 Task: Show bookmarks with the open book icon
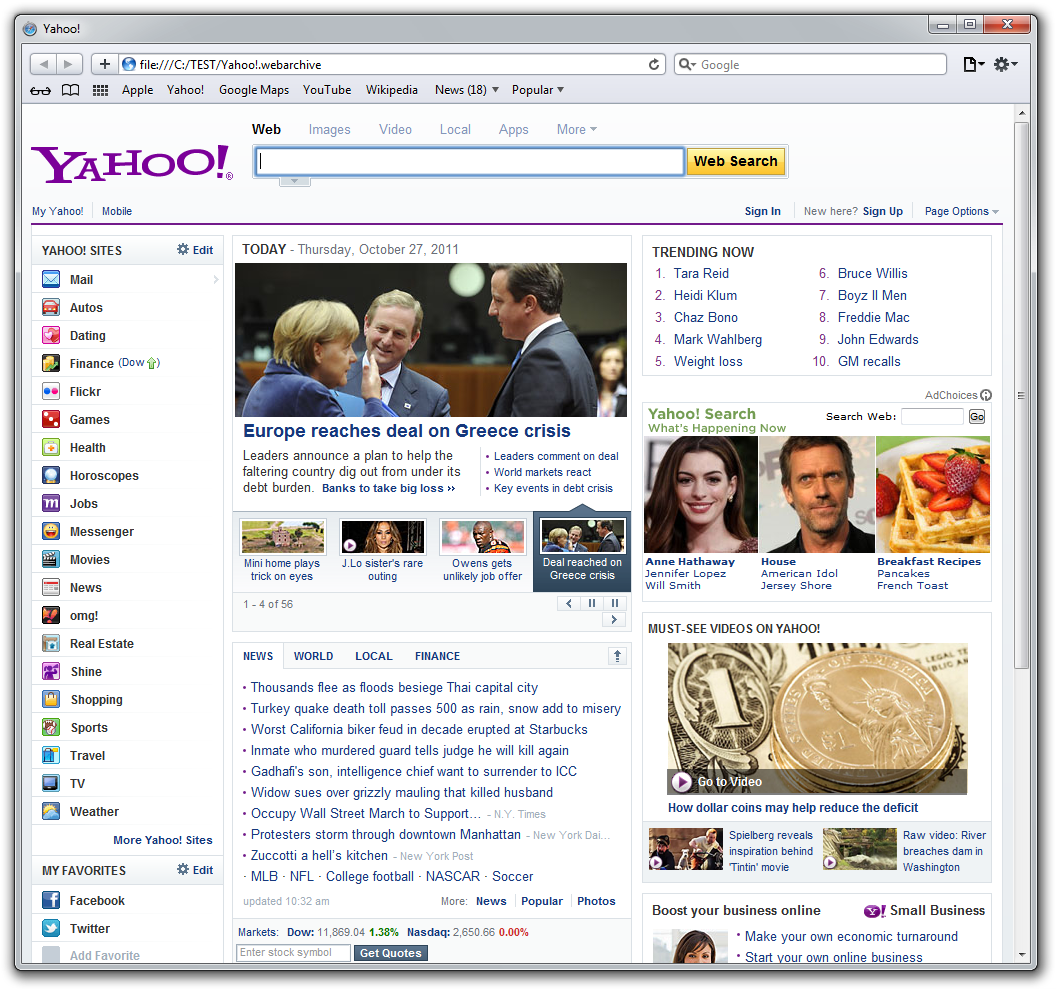pos(71,90)
